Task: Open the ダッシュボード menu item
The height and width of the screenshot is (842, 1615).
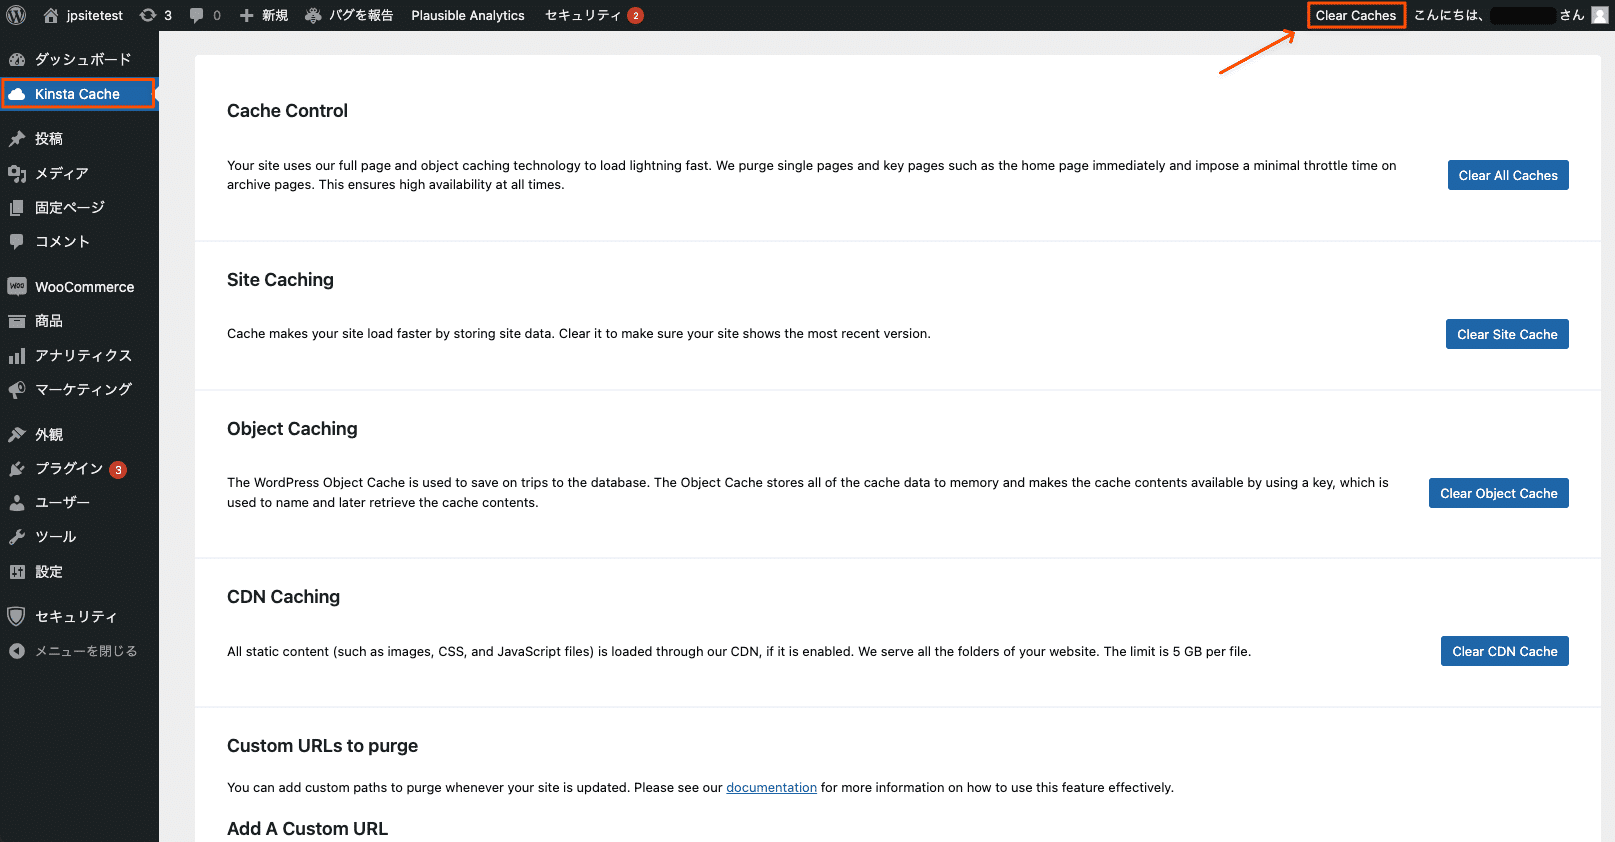Action: point(79,59)
